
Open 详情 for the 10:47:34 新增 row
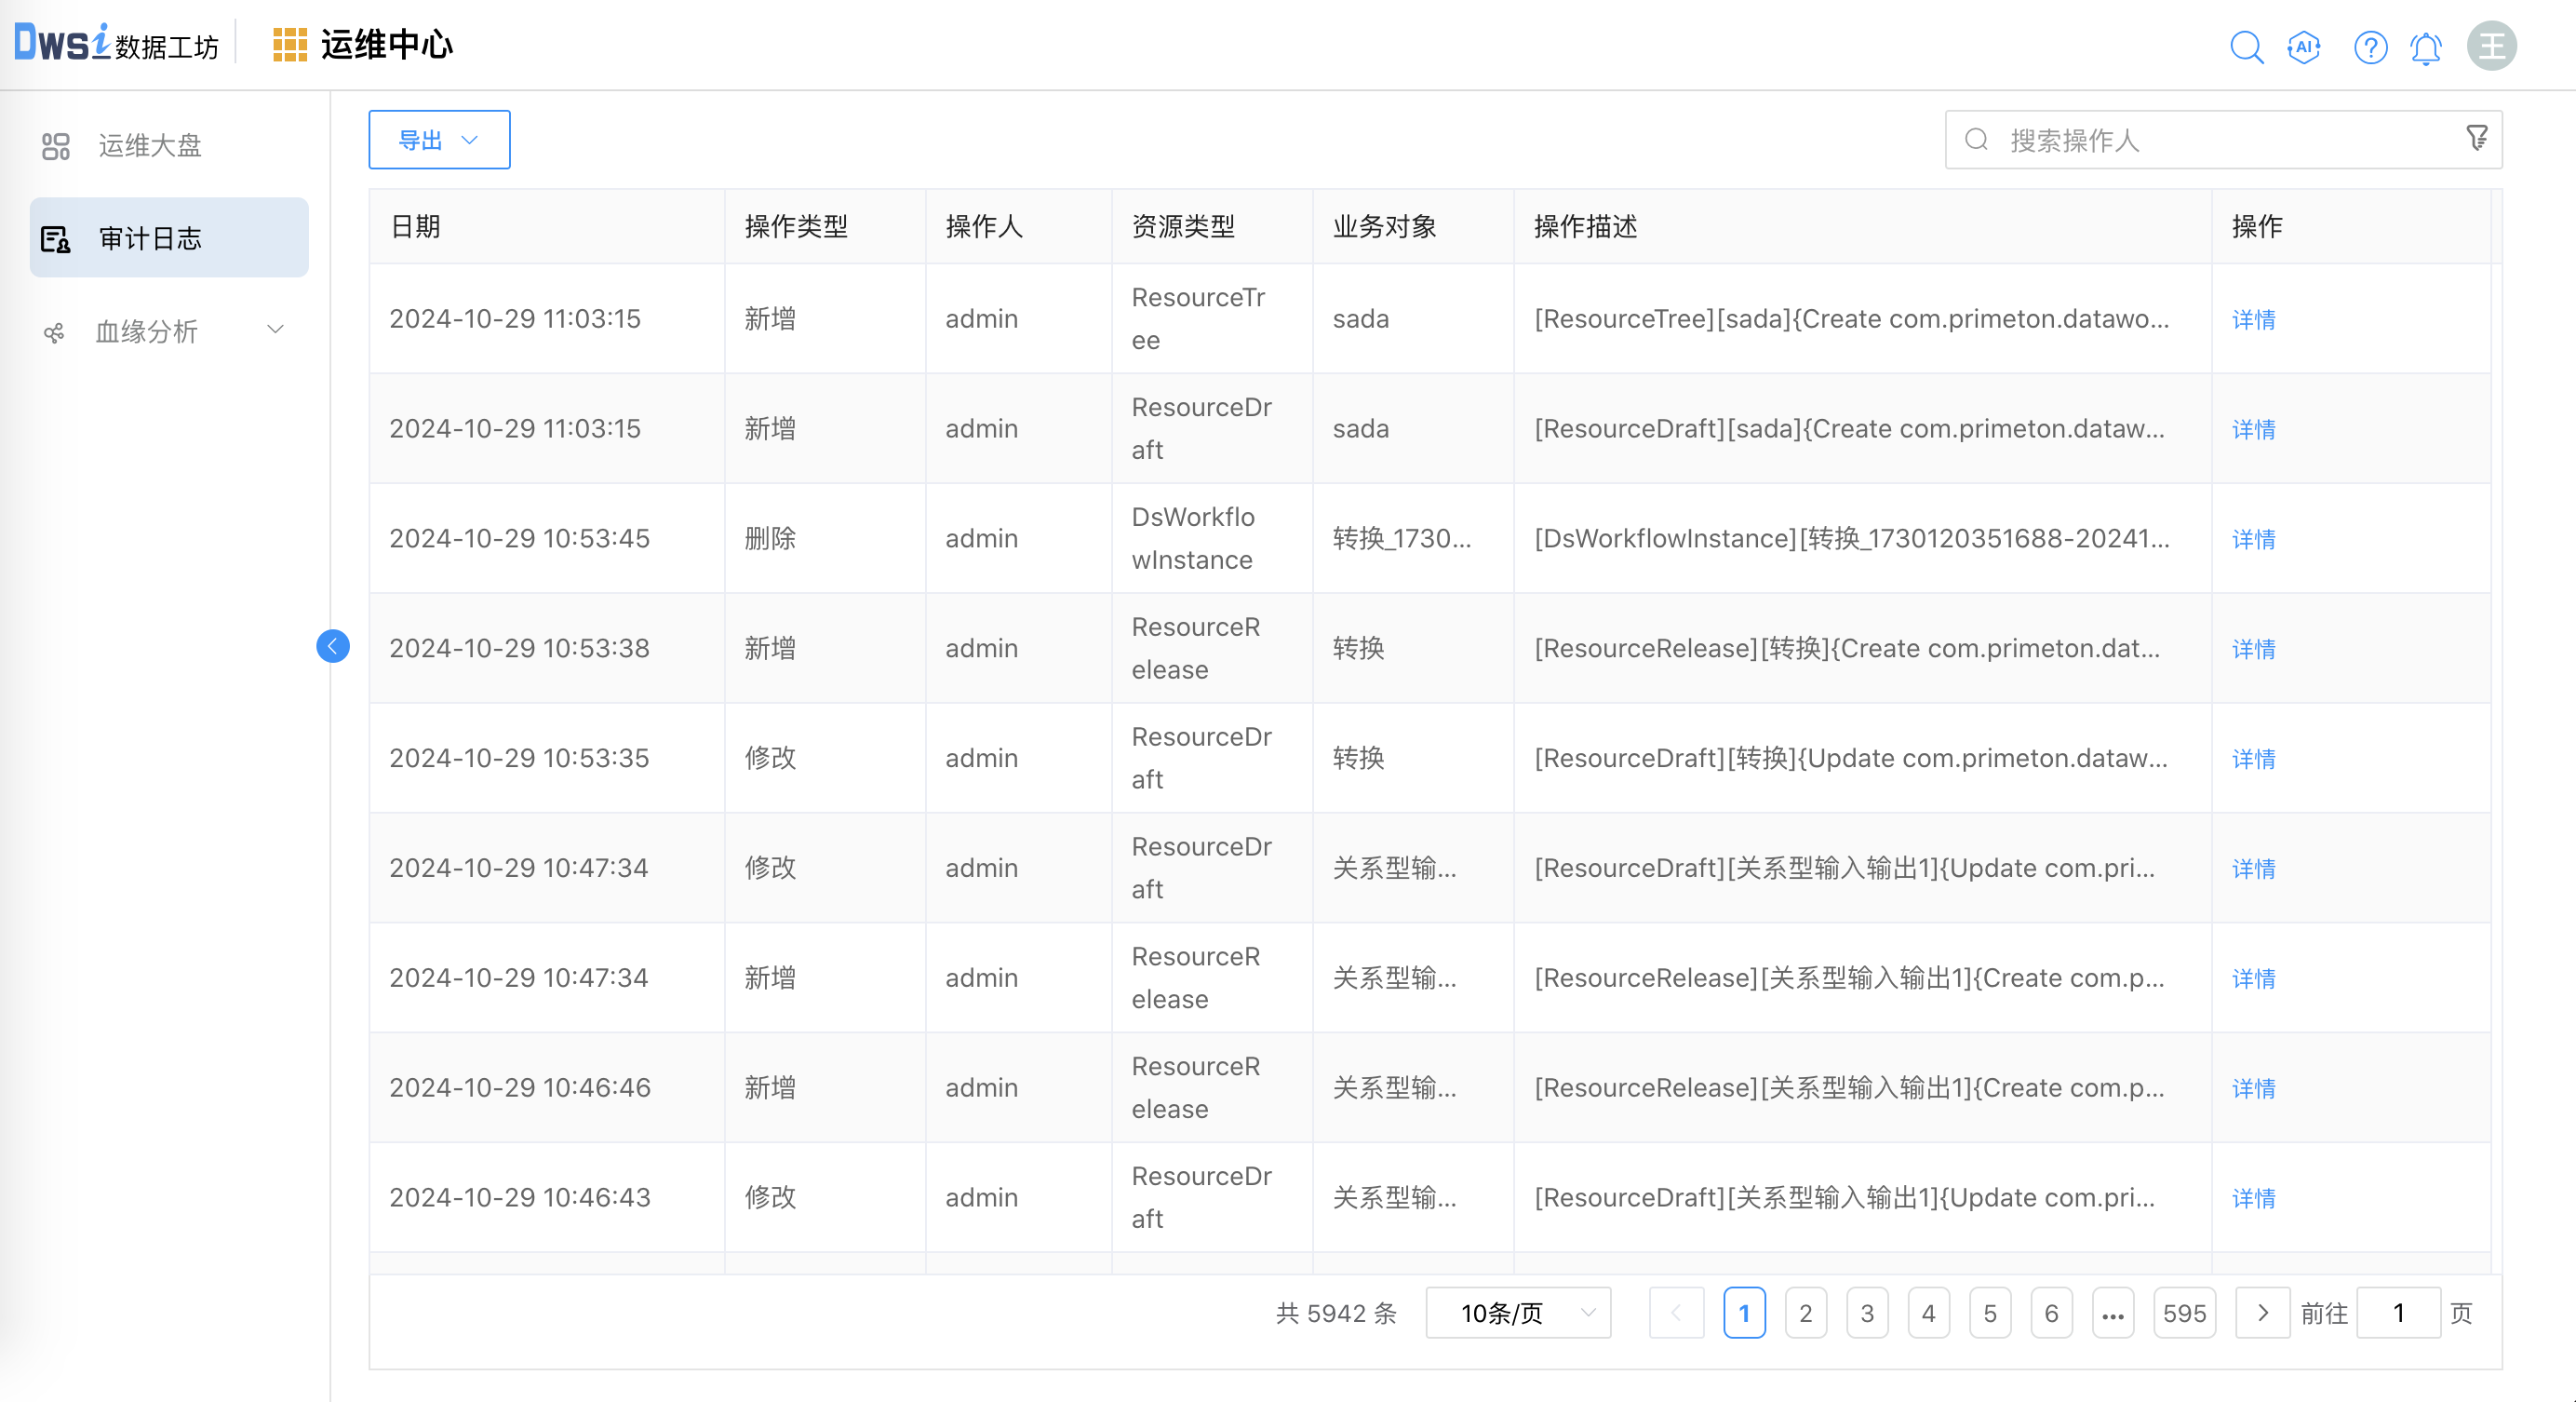[2253, 978]
